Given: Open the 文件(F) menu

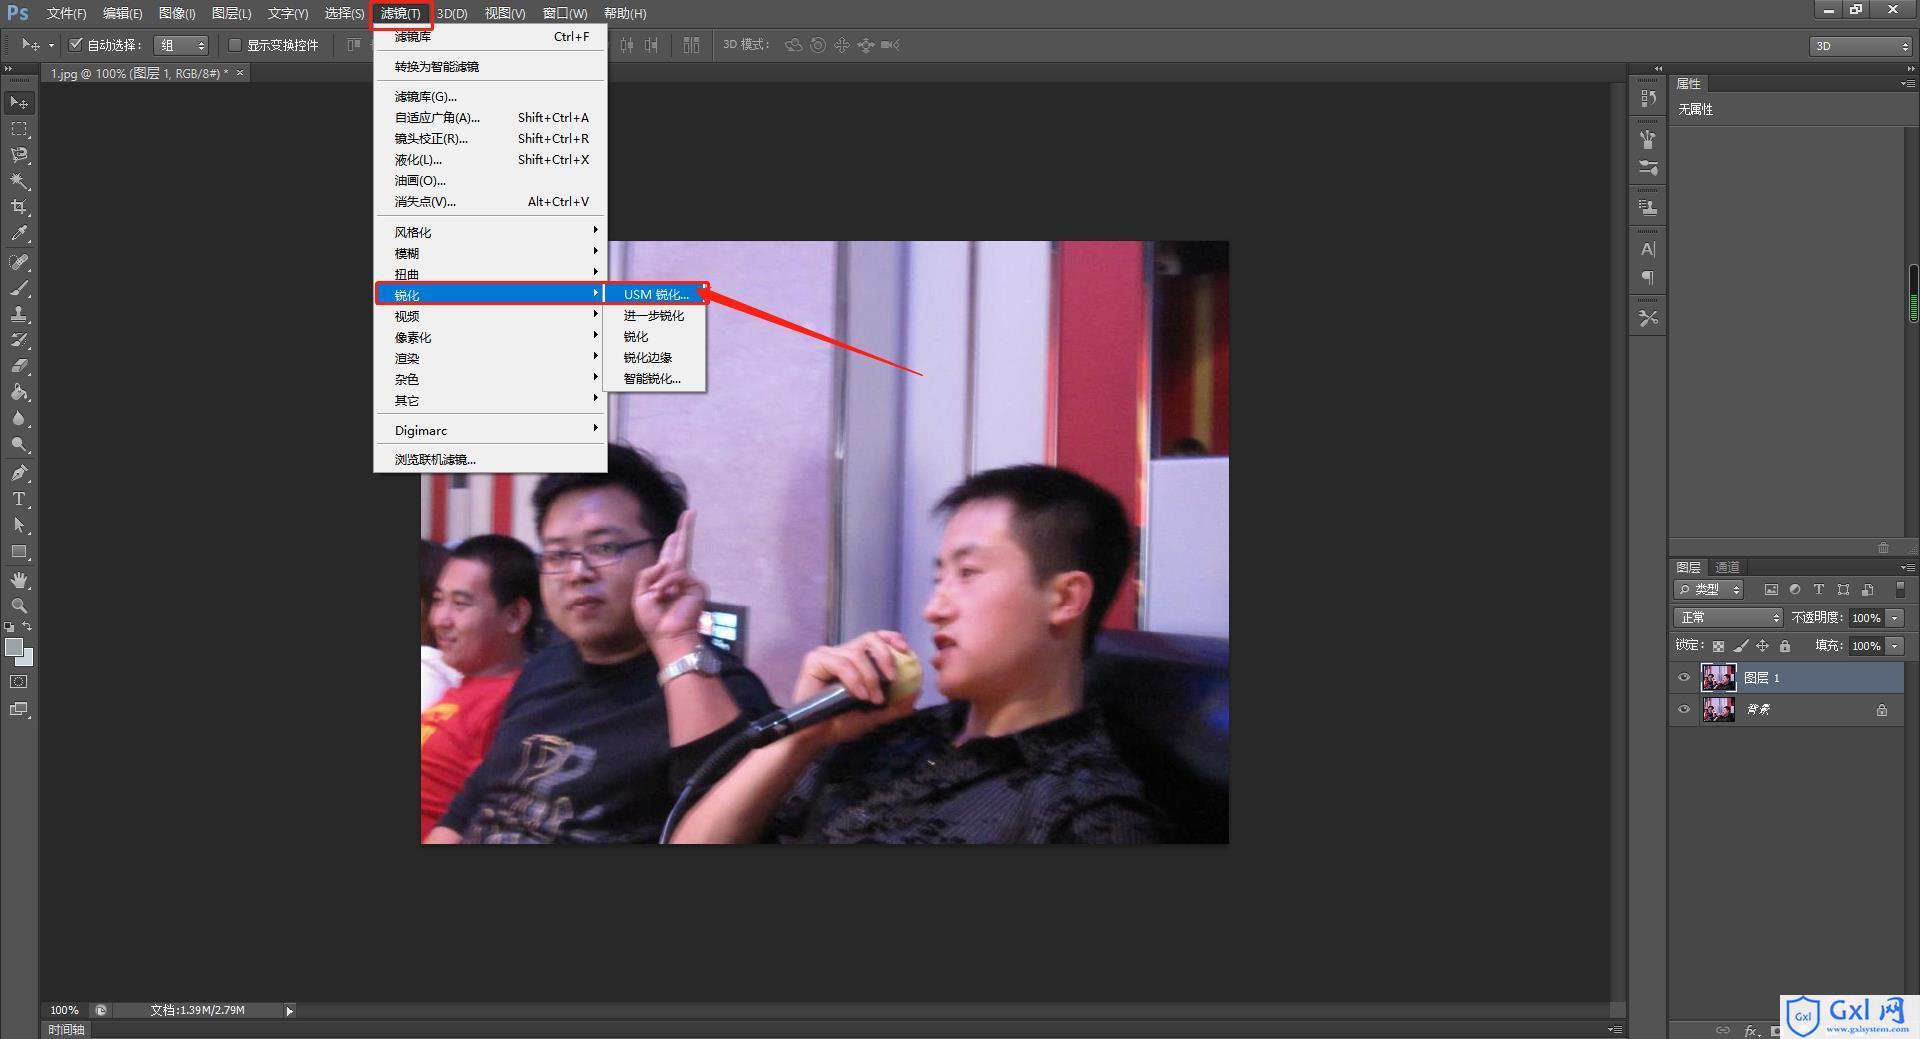Looking at the screenshot, I should point(66,13).
